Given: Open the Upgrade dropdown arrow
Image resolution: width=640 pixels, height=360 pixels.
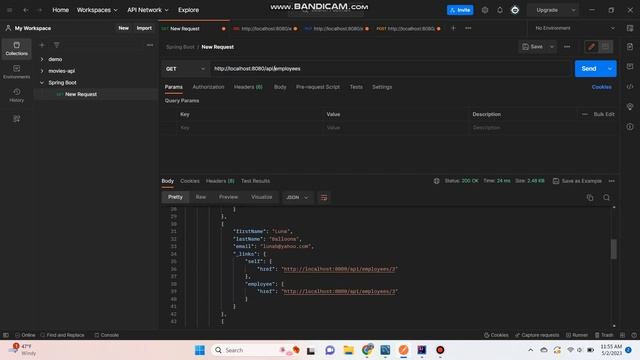Looking at the screenshot, I should [573, 10].
